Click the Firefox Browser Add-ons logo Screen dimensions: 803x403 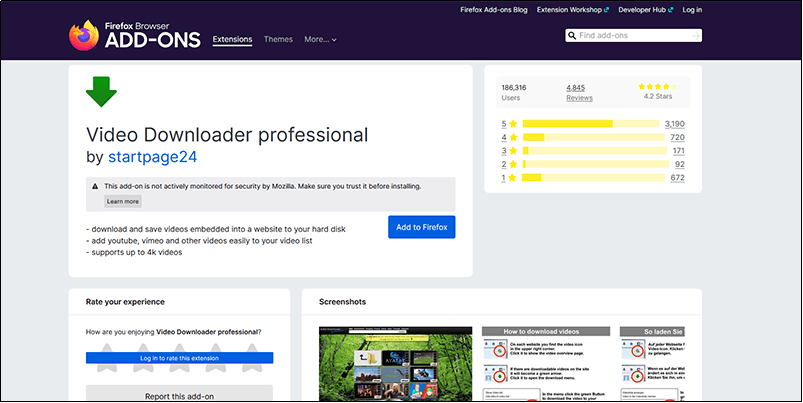point(135,35)
